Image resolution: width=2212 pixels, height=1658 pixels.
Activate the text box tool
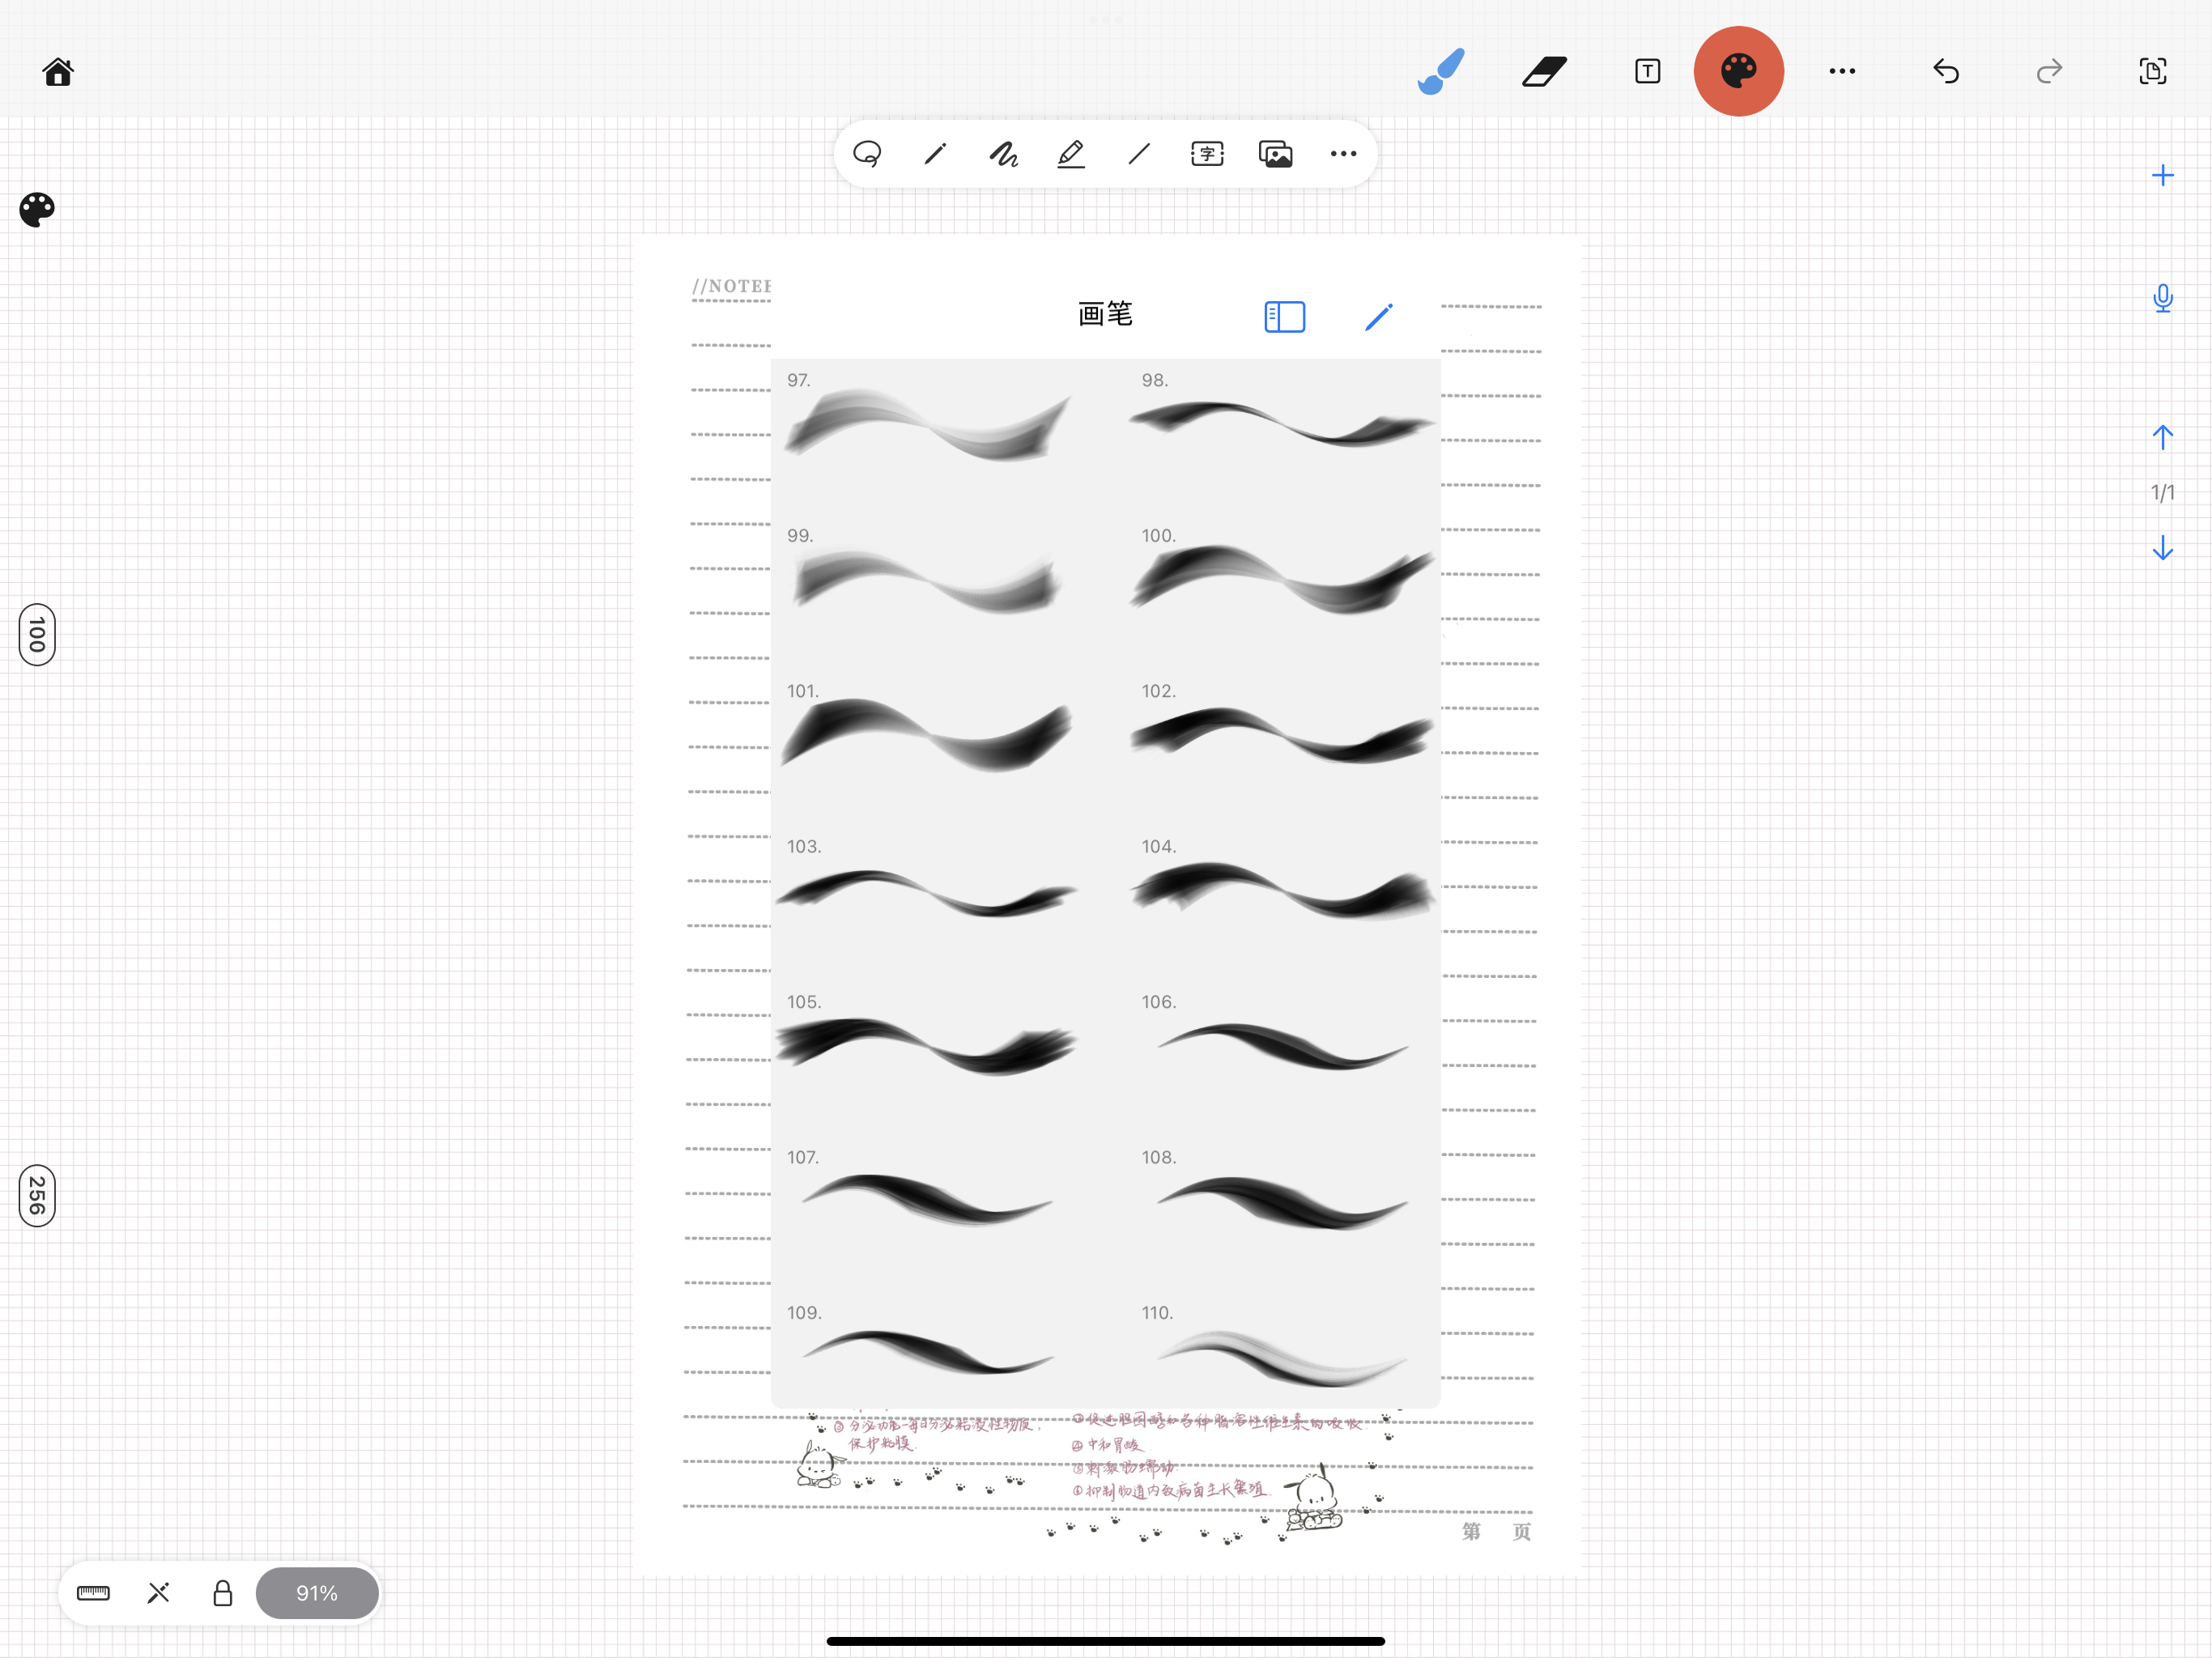1647,71
